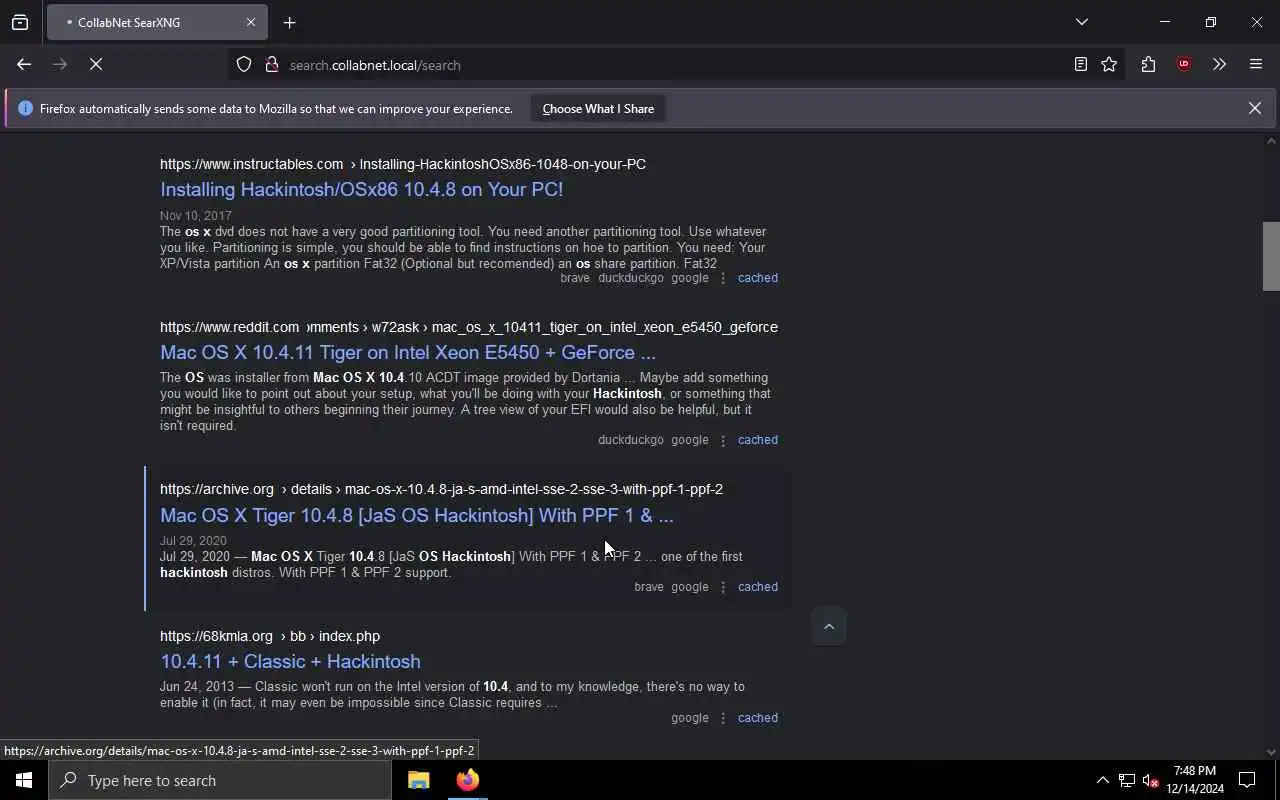Image resolution: width=1280 pixels, height=800 pixels.
Task: Close the CollabNet SearXNG tab
Action: pyautogui.click(x=251, y=22)
